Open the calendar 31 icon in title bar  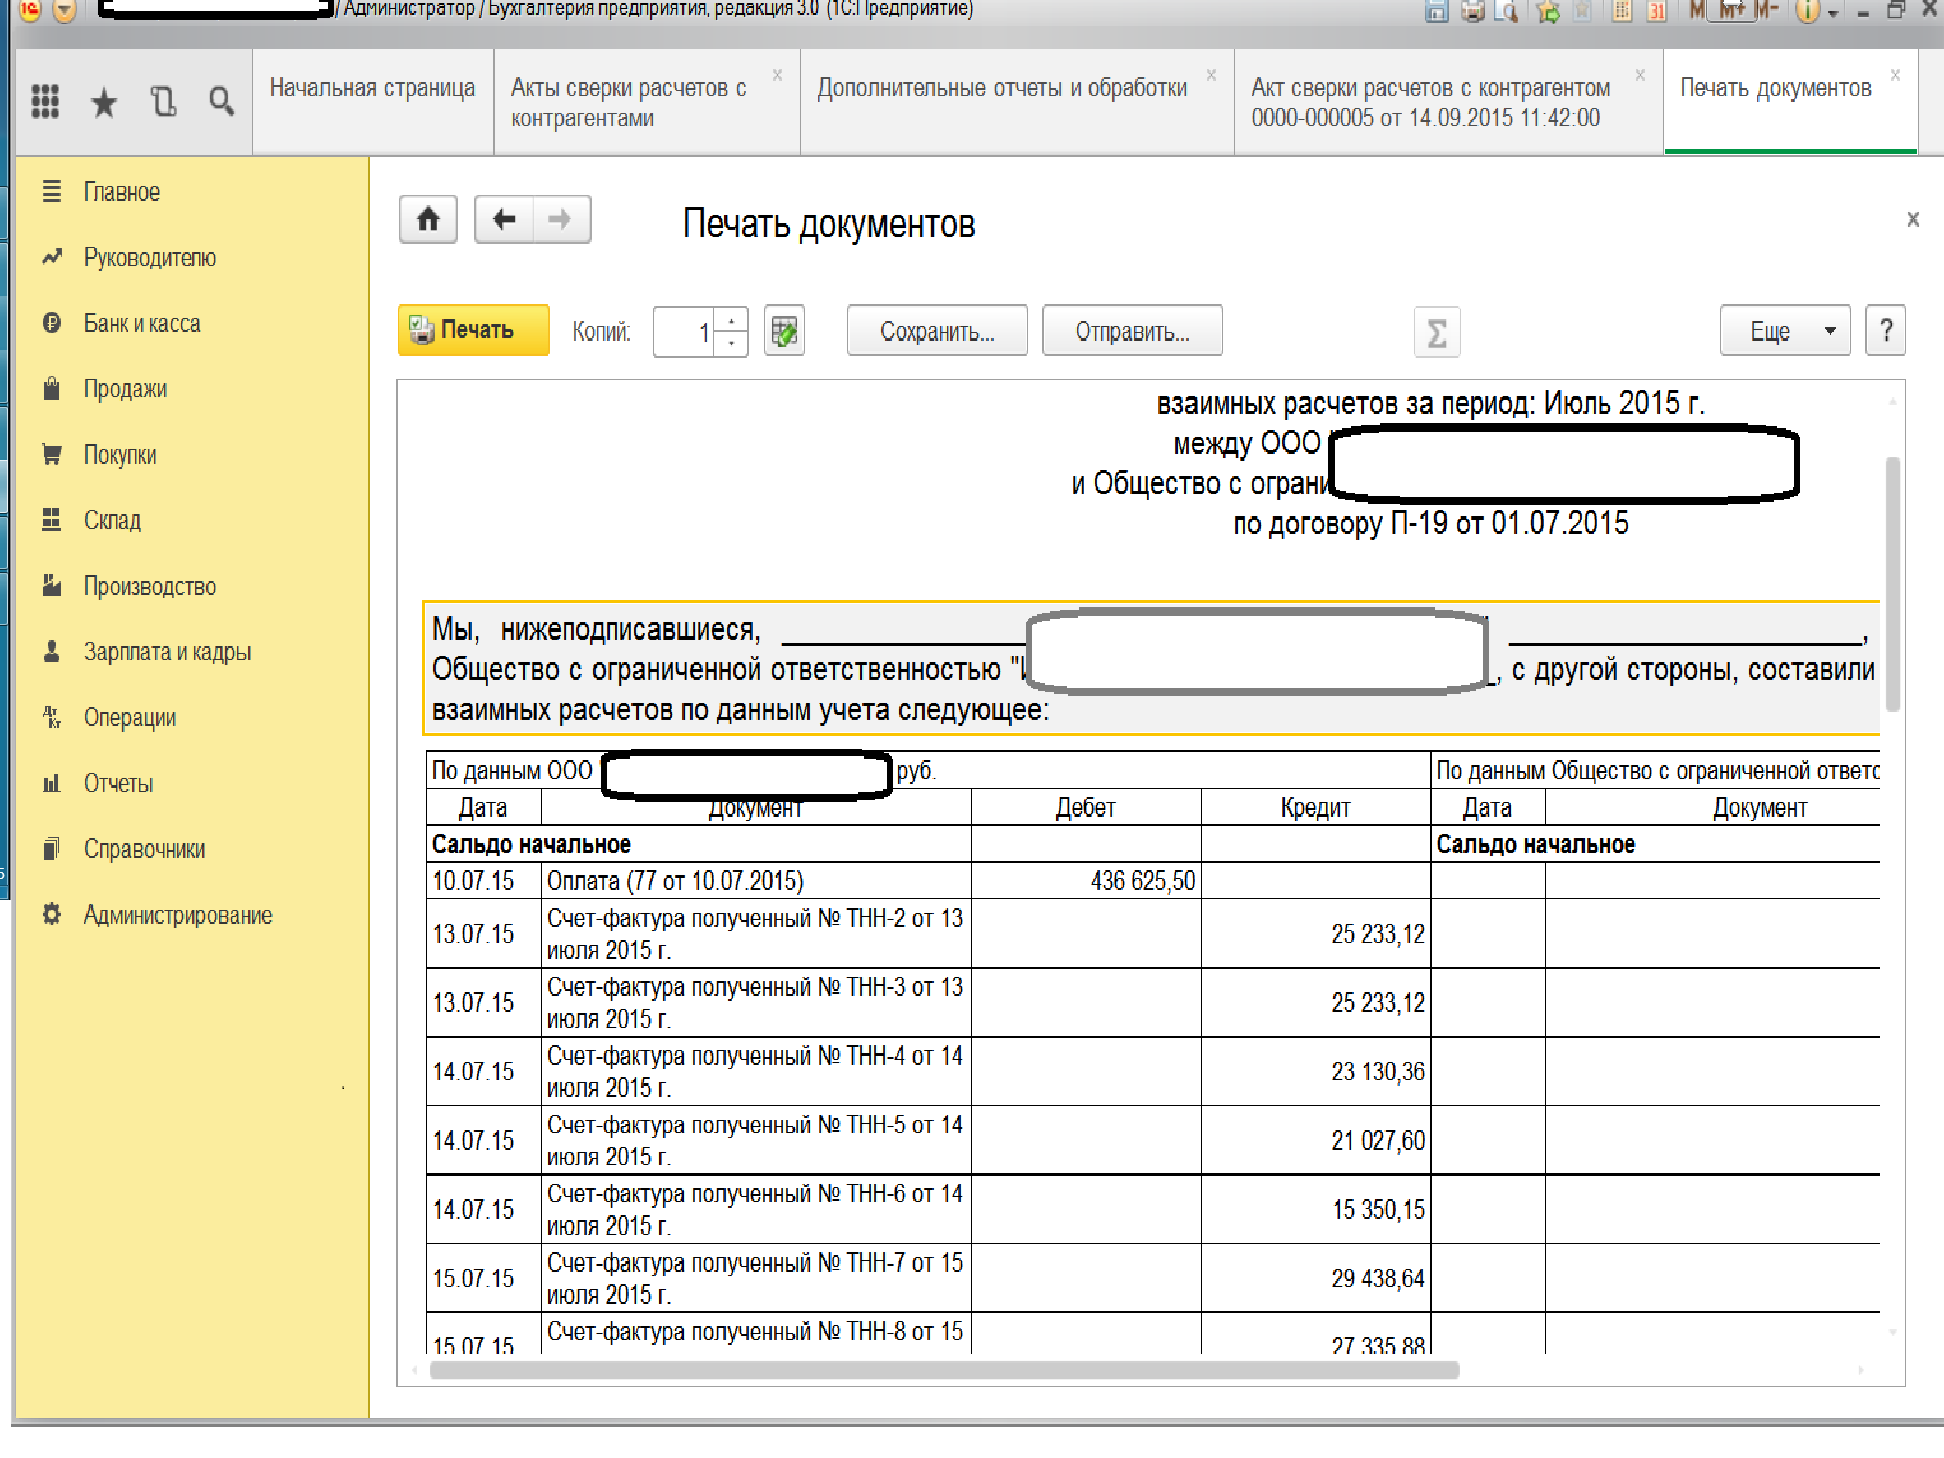(x=1656, y=12)
